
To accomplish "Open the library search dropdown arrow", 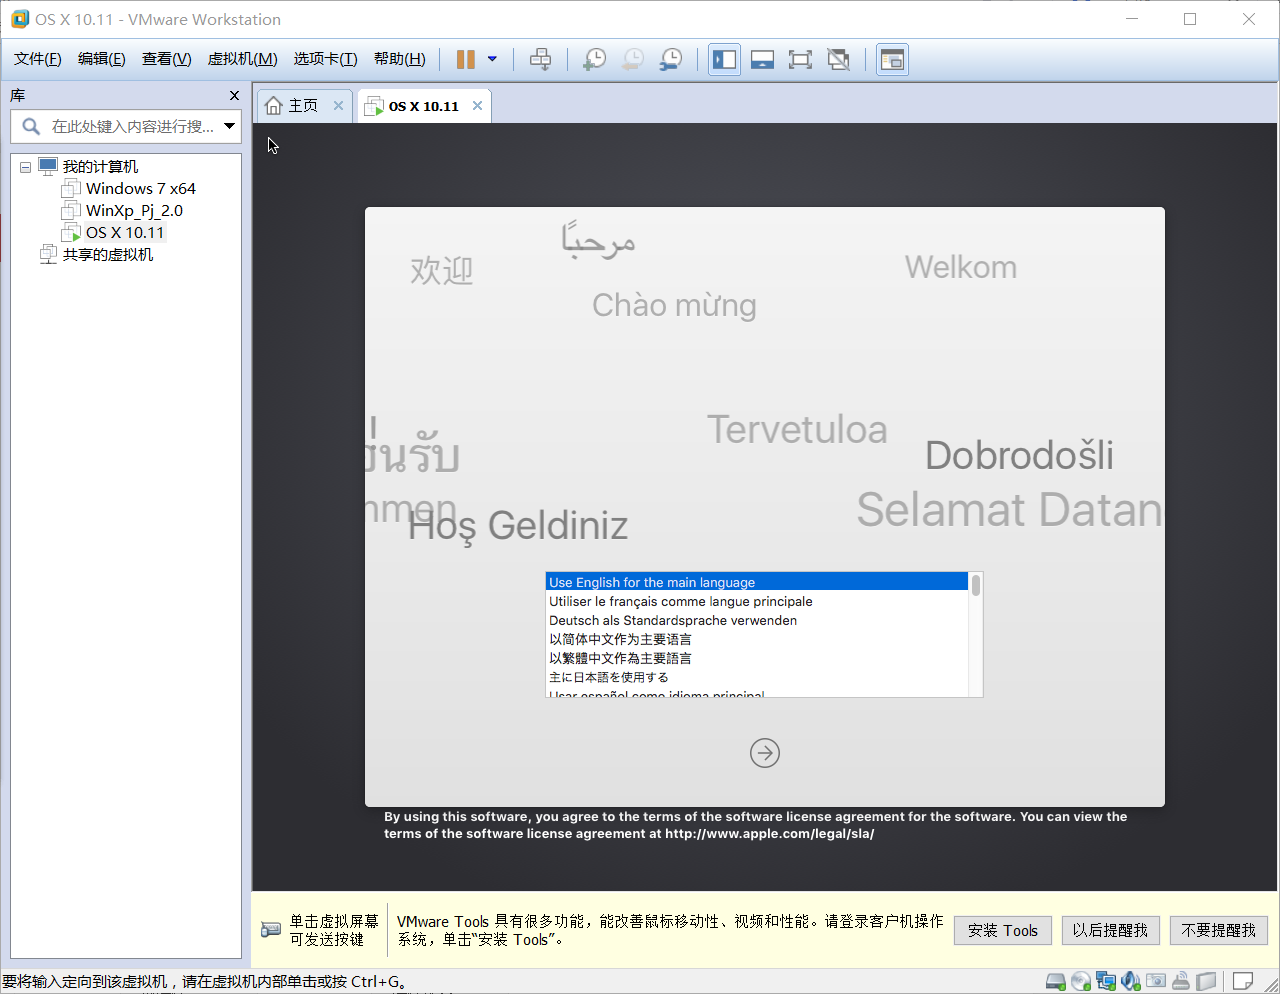I will coord(230,126).
